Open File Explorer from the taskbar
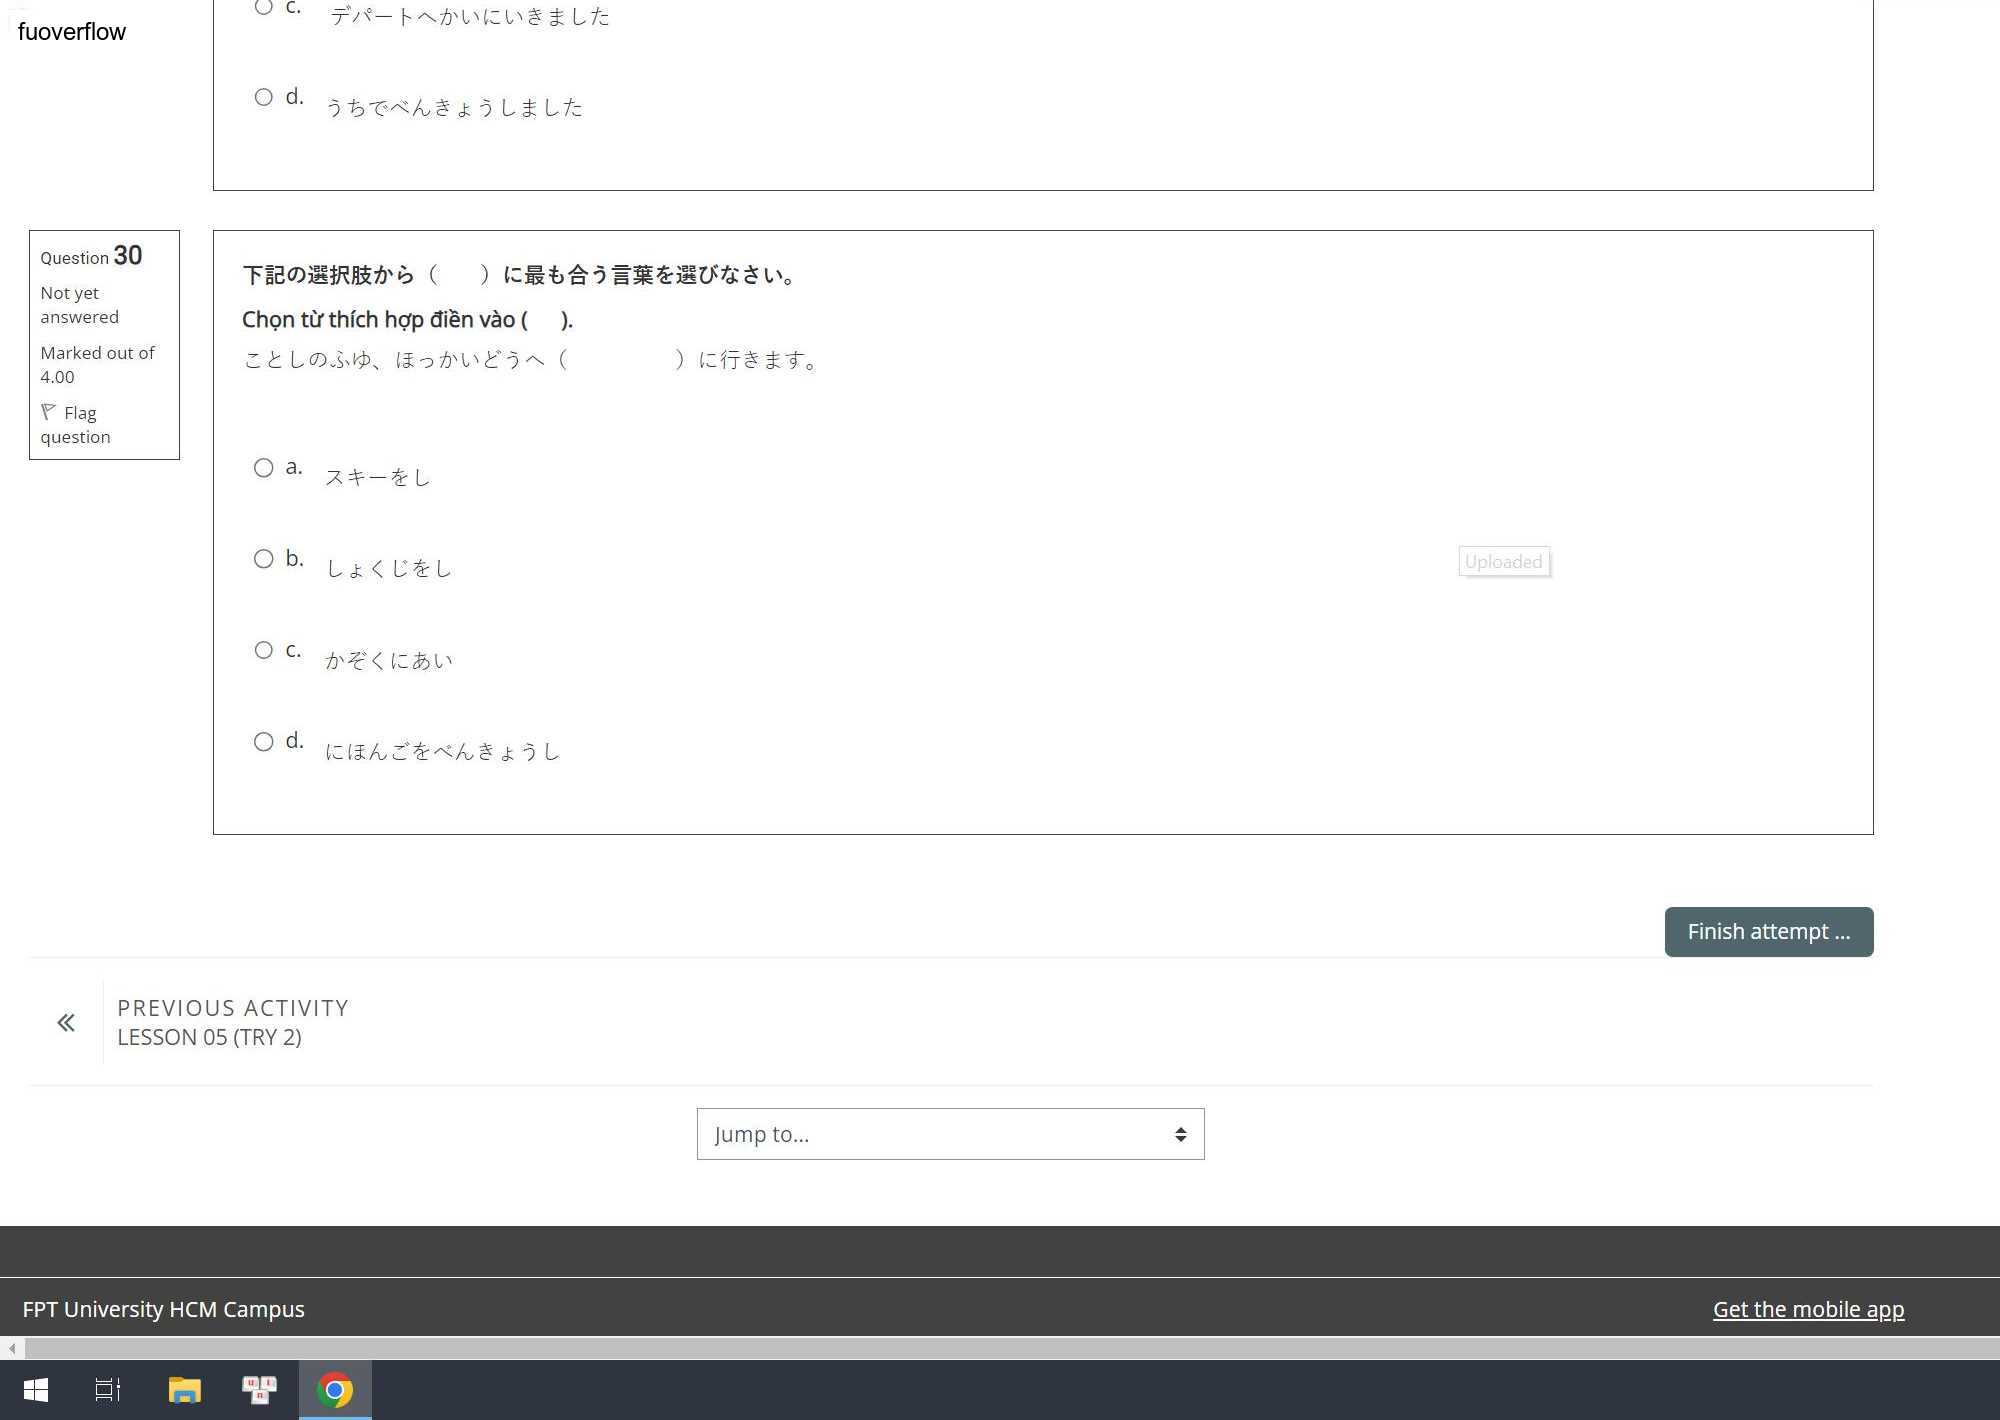2000x1420 pixels. 185,1390
